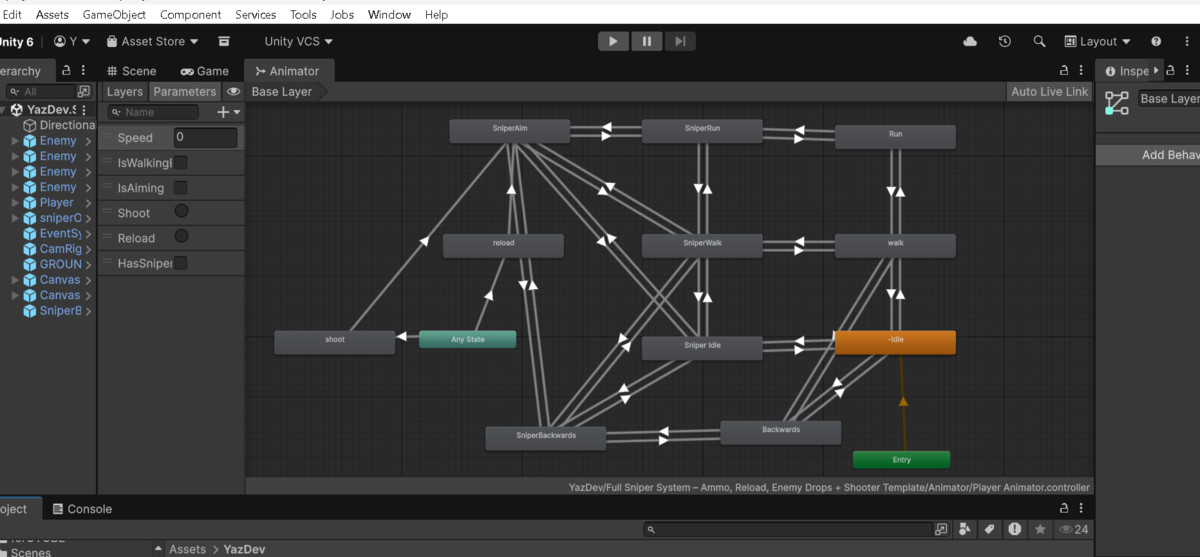Open the Window menu

389,14
